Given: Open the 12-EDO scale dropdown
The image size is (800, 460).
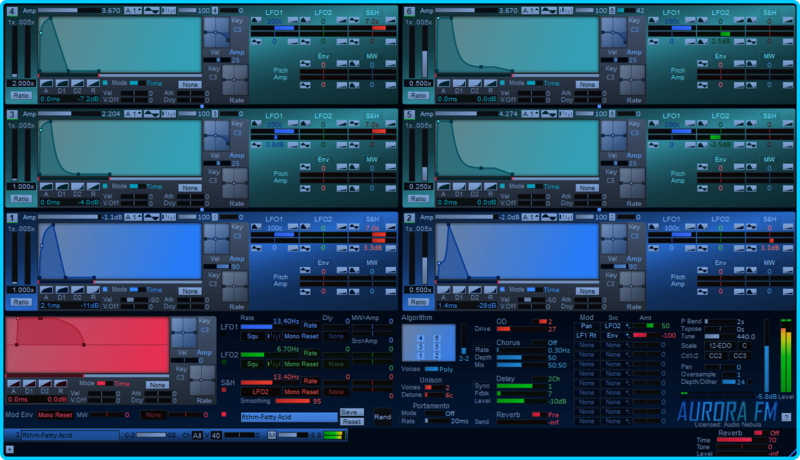Looking at the screenshot, I should [720, 345].
